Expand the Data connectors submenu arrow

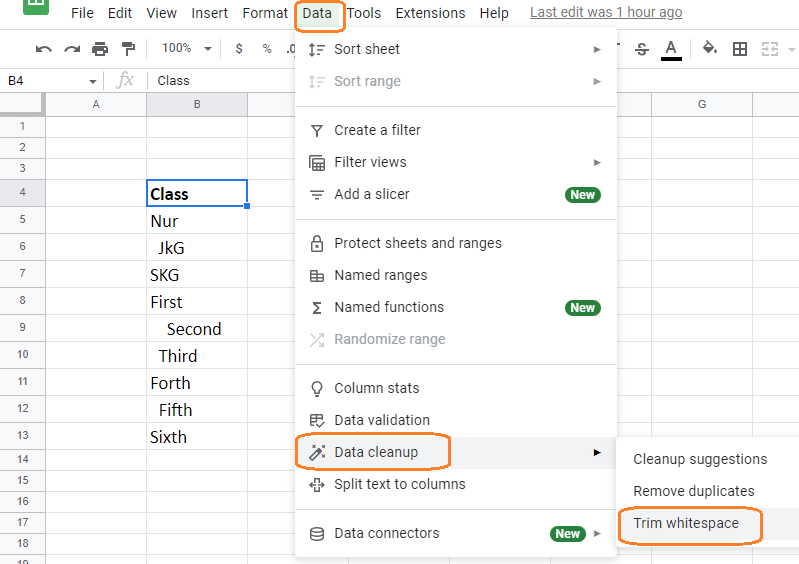597,533
